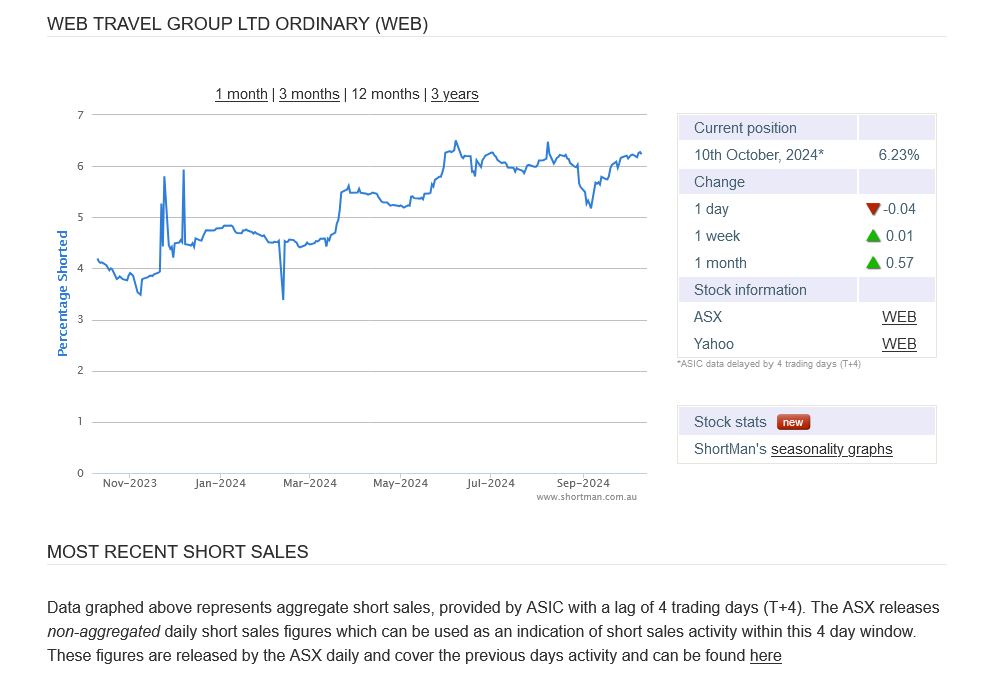The width and height of the screenshot is (989, 681).
Task: Select the 12 months chart range
Action: [x=385, y=94]
